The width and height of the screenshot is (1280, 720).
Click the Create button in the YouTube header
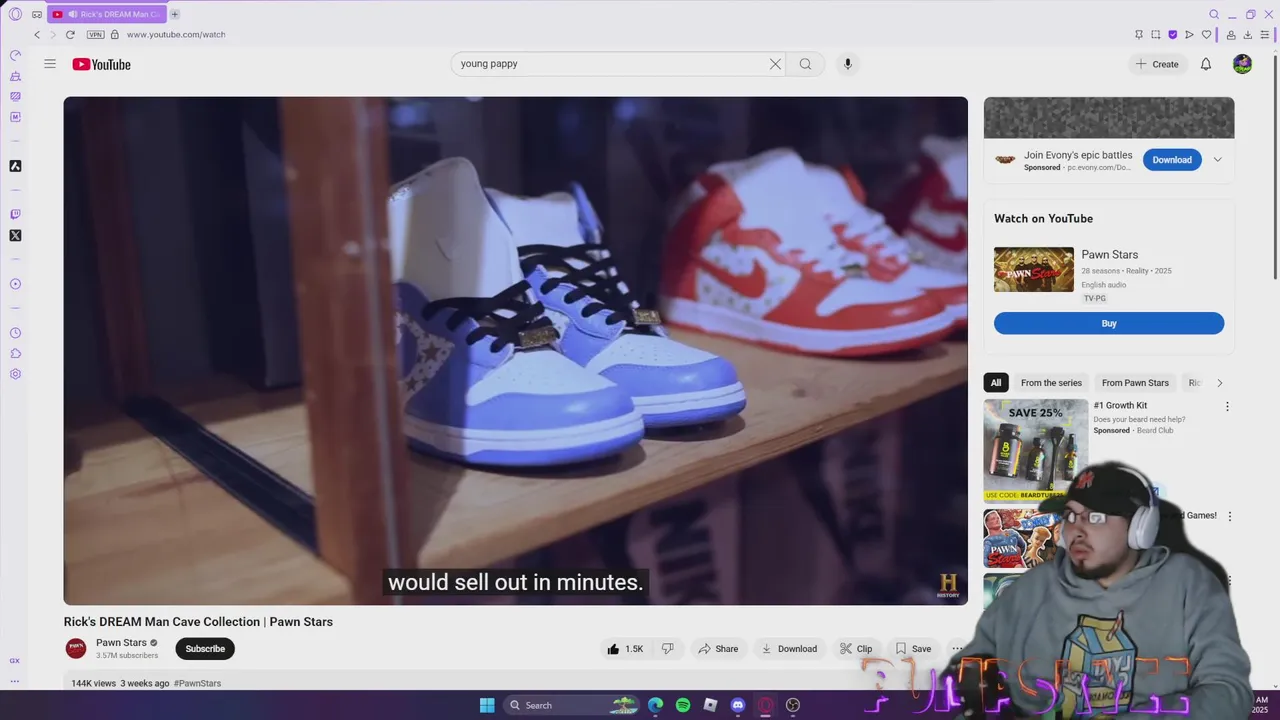point(1157,64)
